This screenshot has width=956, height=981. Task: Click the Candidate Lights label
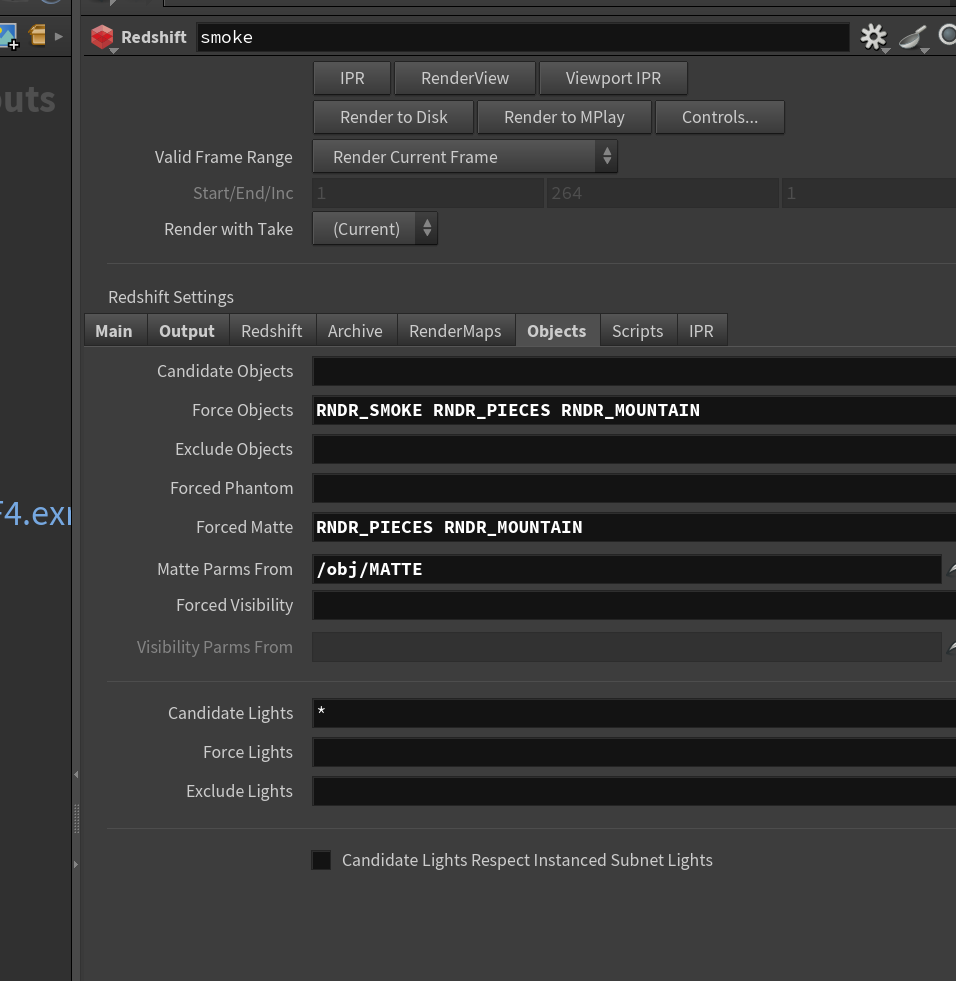[x=230, y=713]
